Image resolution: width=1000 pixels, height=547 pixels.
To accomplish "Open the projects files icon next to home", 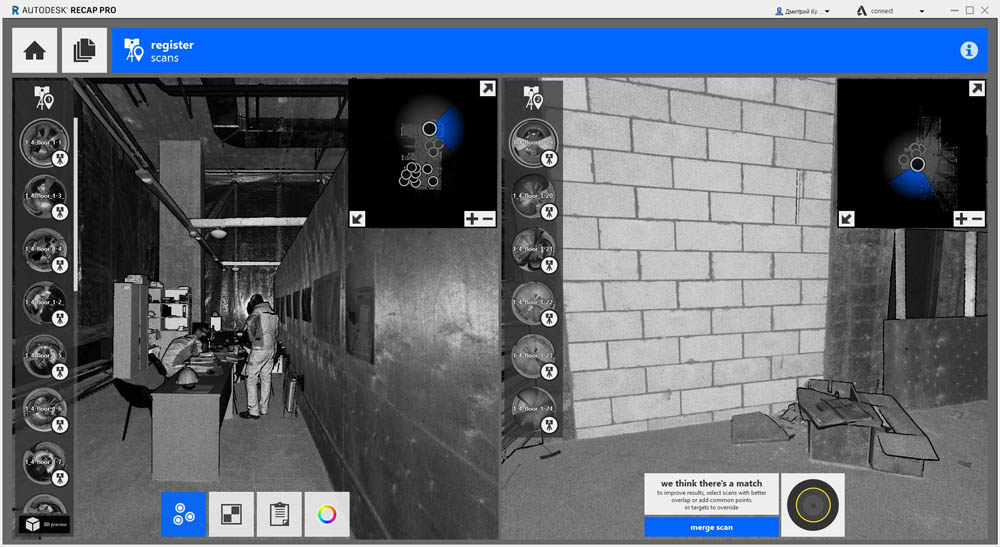I will coord(84,50).
